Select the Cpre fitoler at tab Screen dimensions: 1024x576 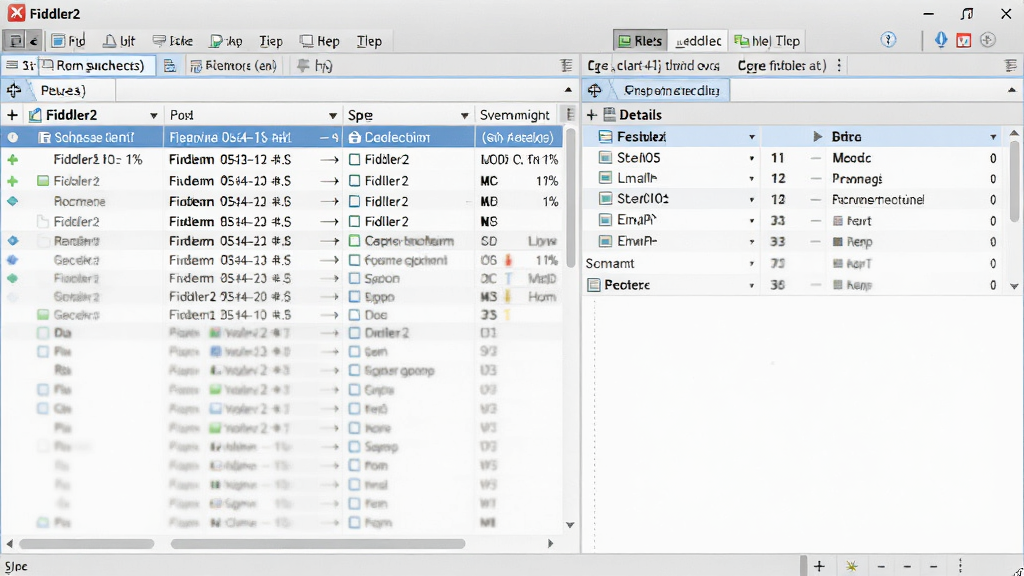click(x=782, y=65)
